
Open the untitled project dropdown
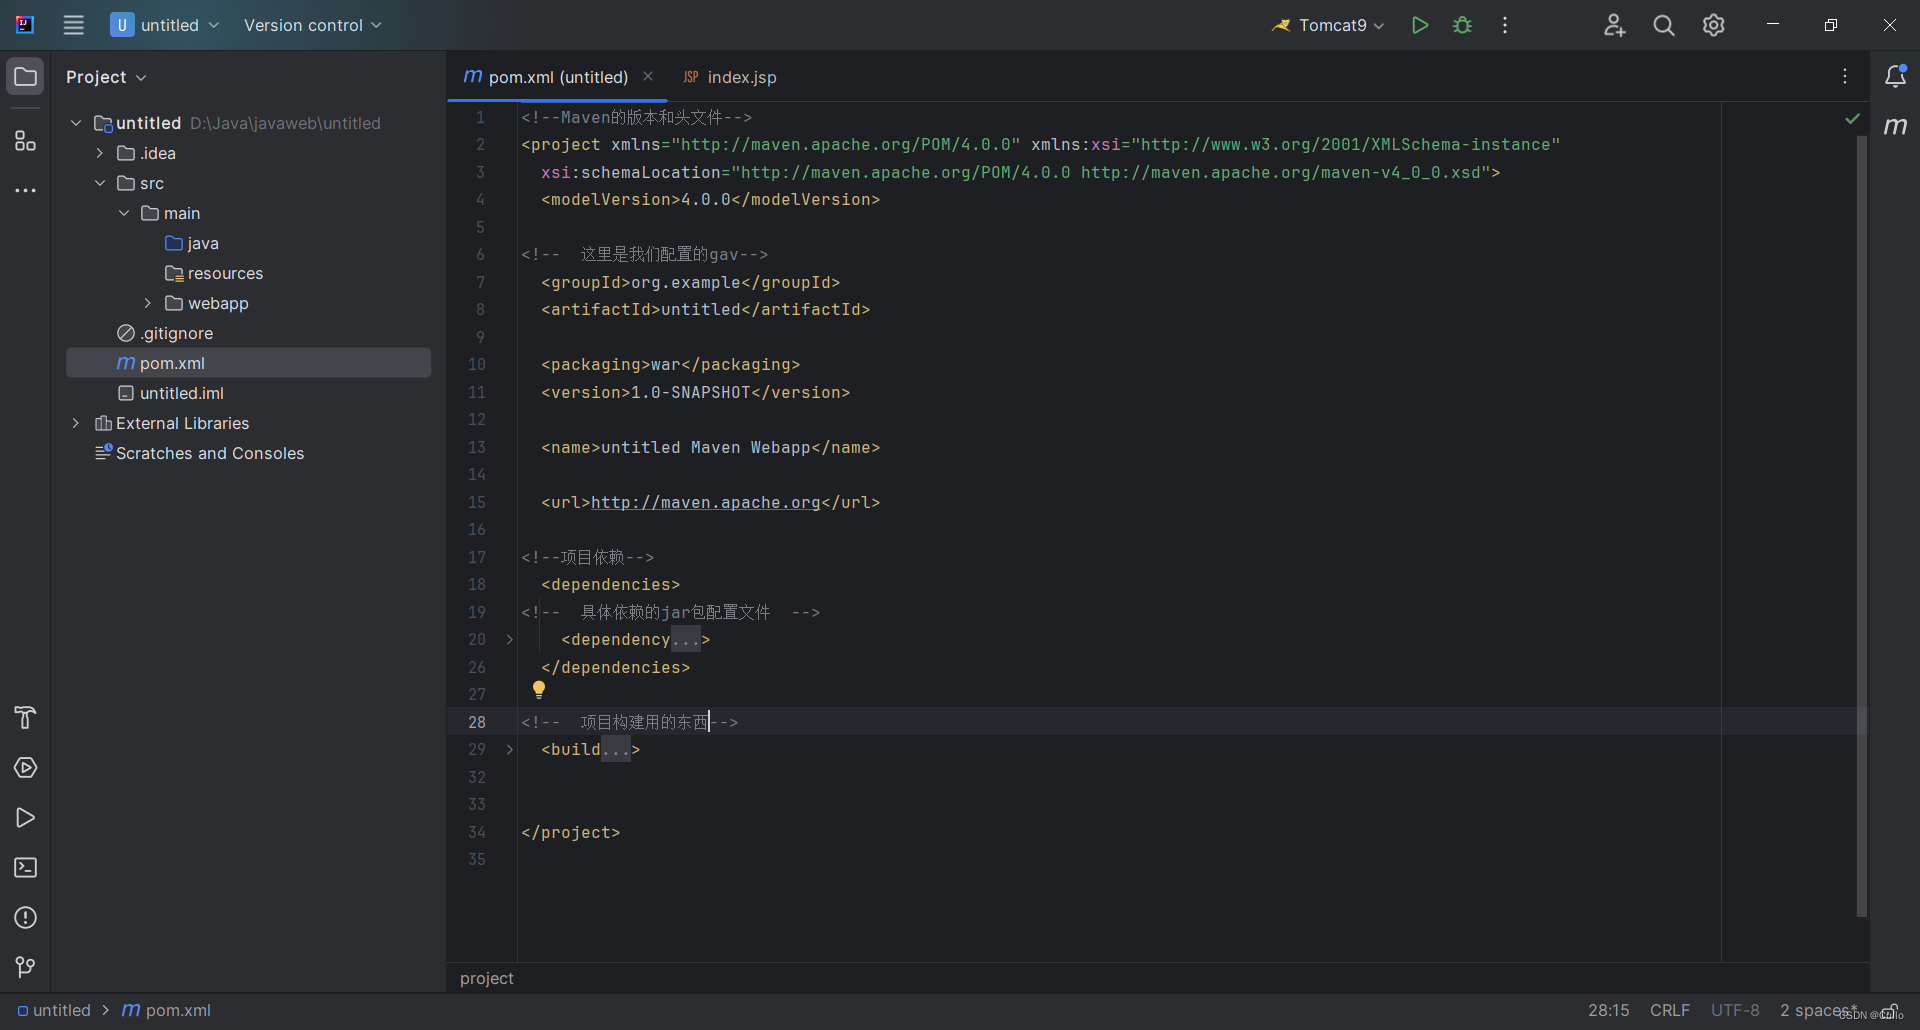pyautogui.click(x=165, y=25)
